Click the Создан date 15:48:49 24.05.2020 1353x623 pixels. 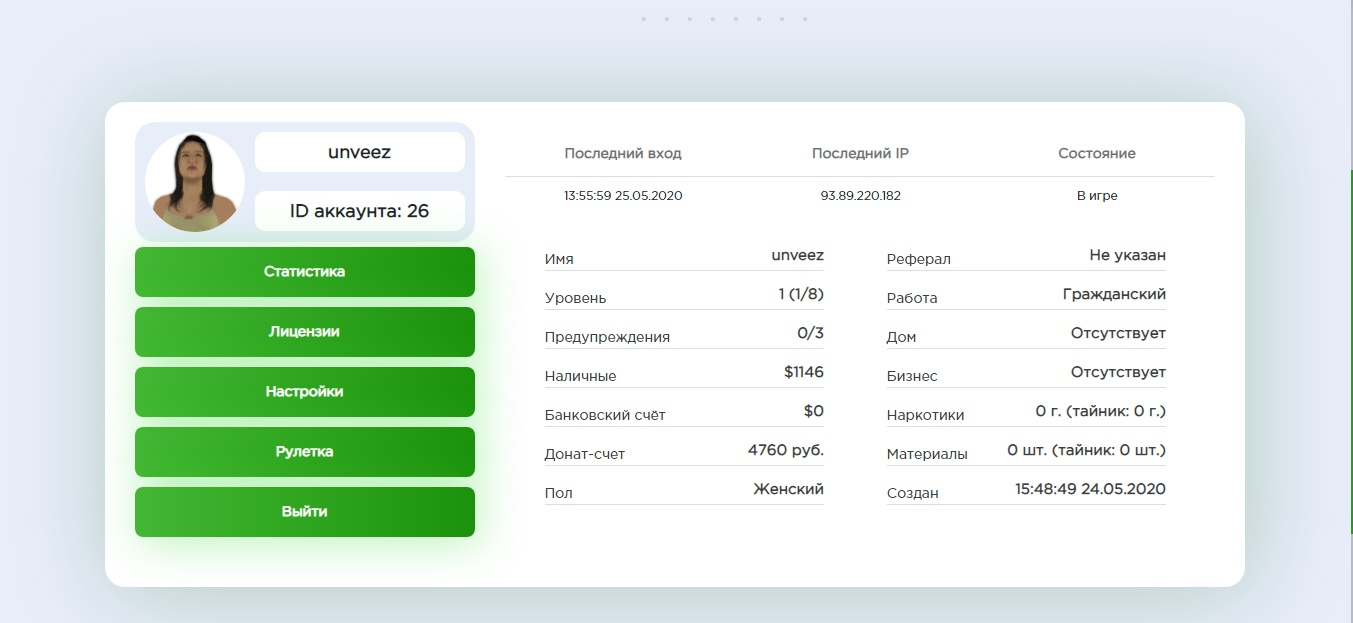pos(1090,489)
